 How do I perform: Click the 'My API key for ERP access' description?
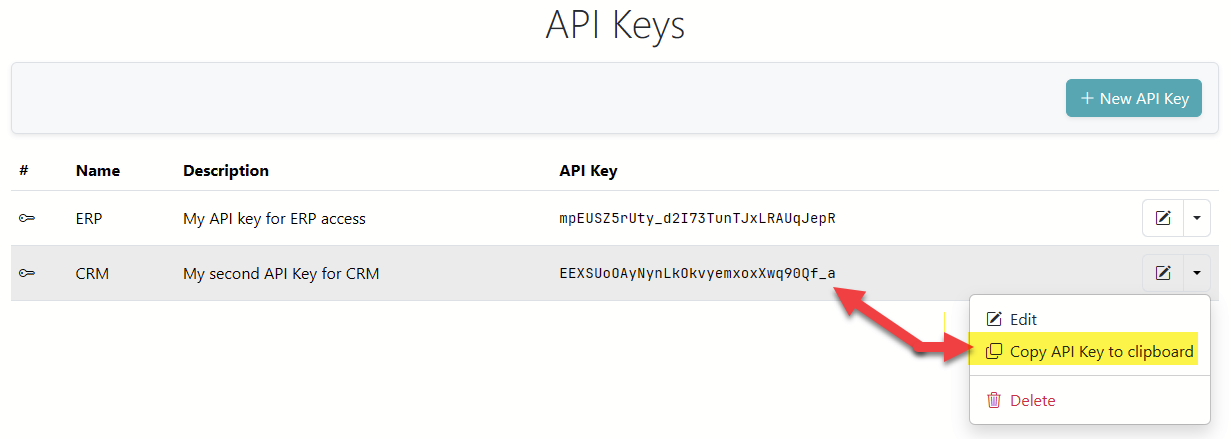point(274,218)
